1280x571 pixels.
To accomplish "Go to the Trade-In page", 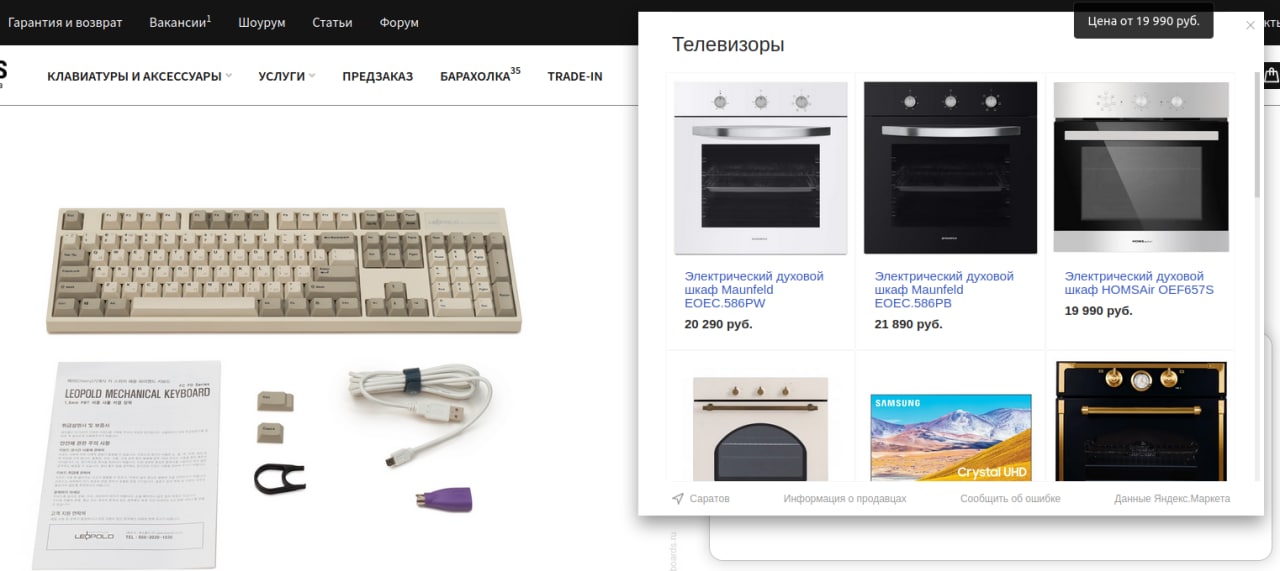I will (575, 76).
